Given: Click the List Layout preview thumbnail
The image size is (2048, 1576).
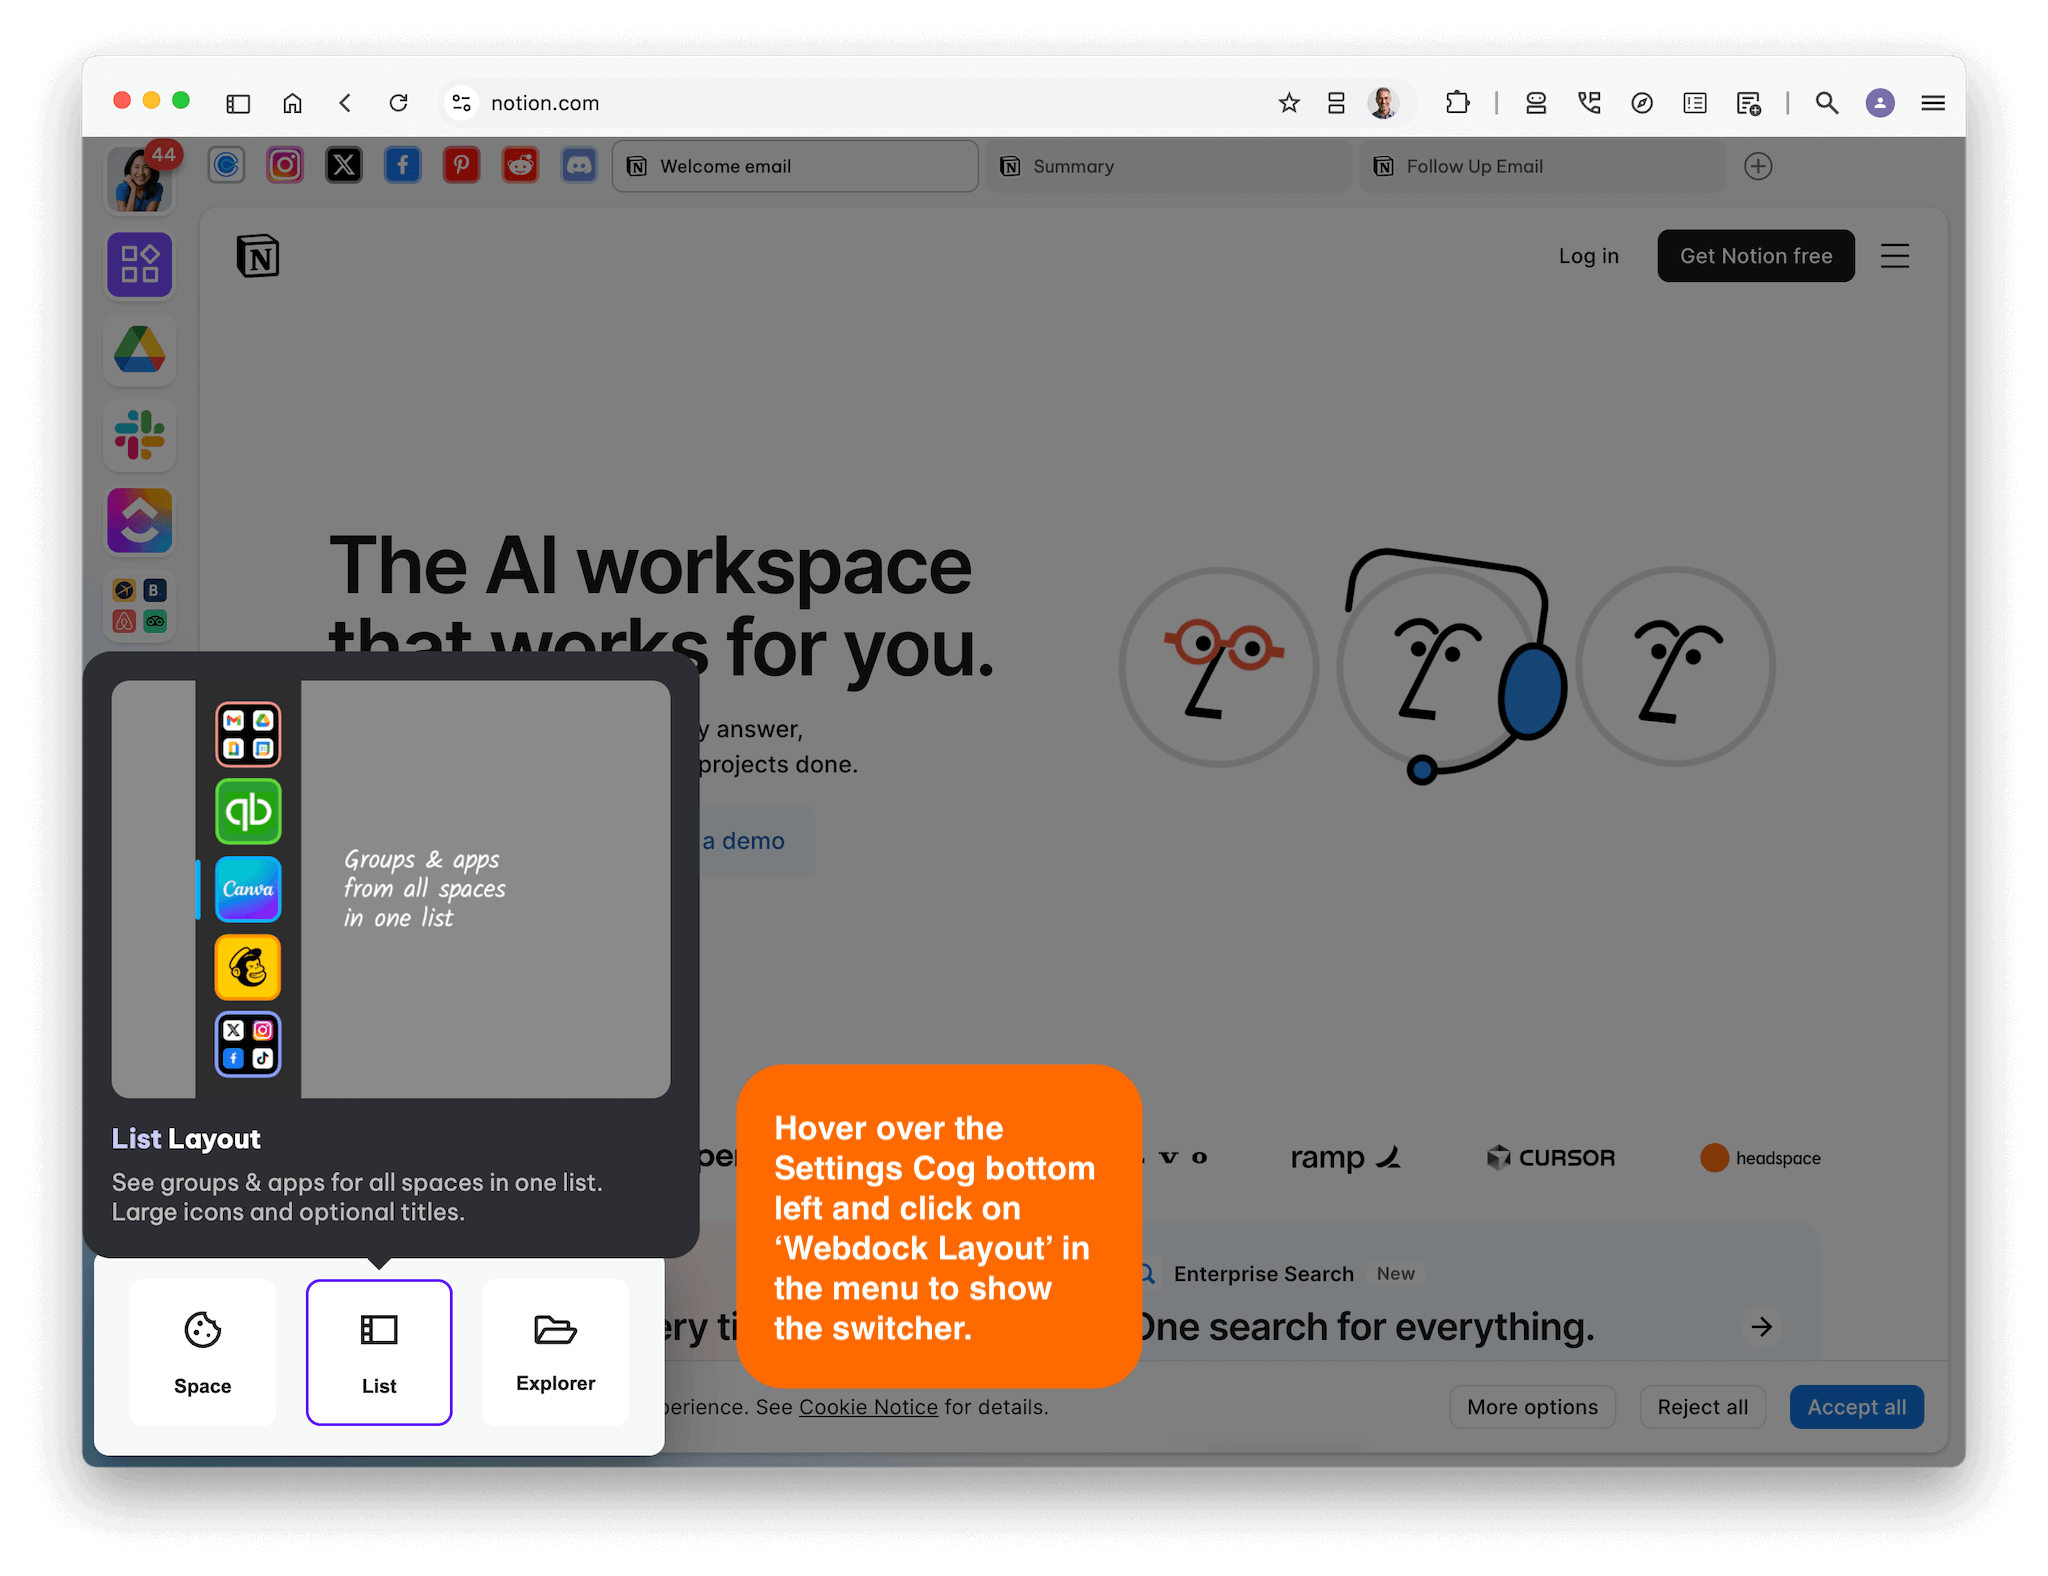Looking at the screenshot, I should [x=391, y=889].
